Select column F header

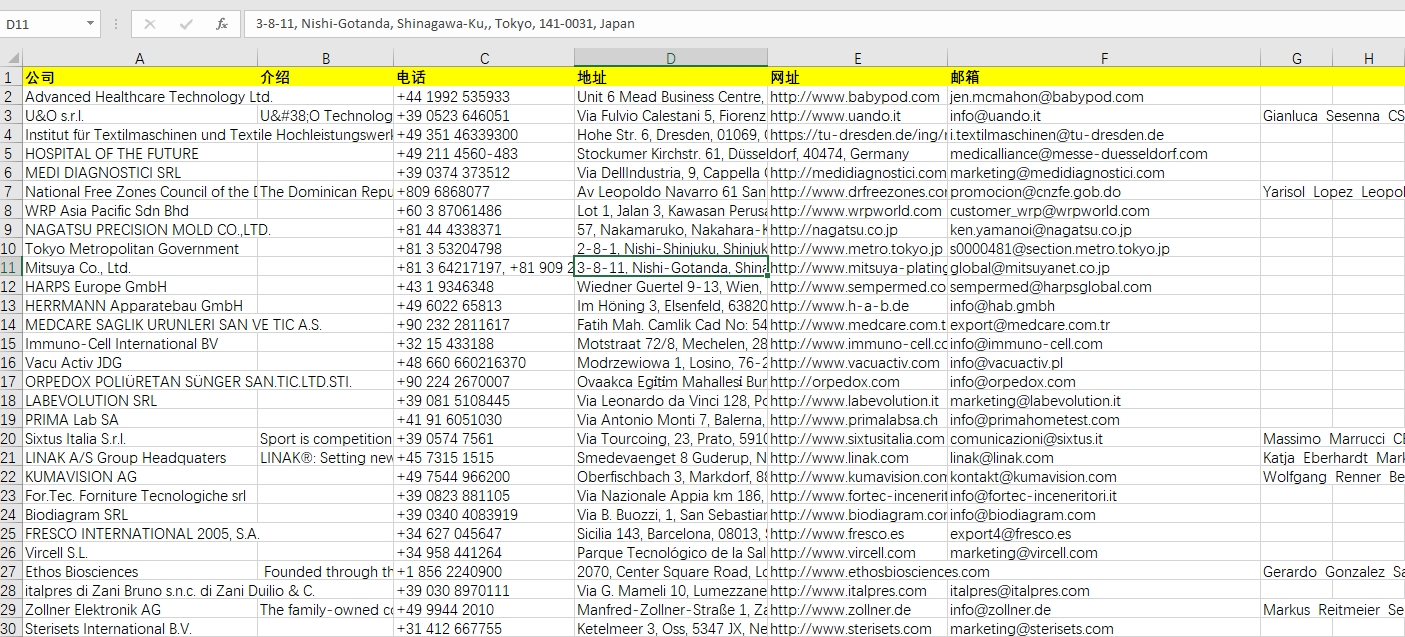tap(1104, 58)
